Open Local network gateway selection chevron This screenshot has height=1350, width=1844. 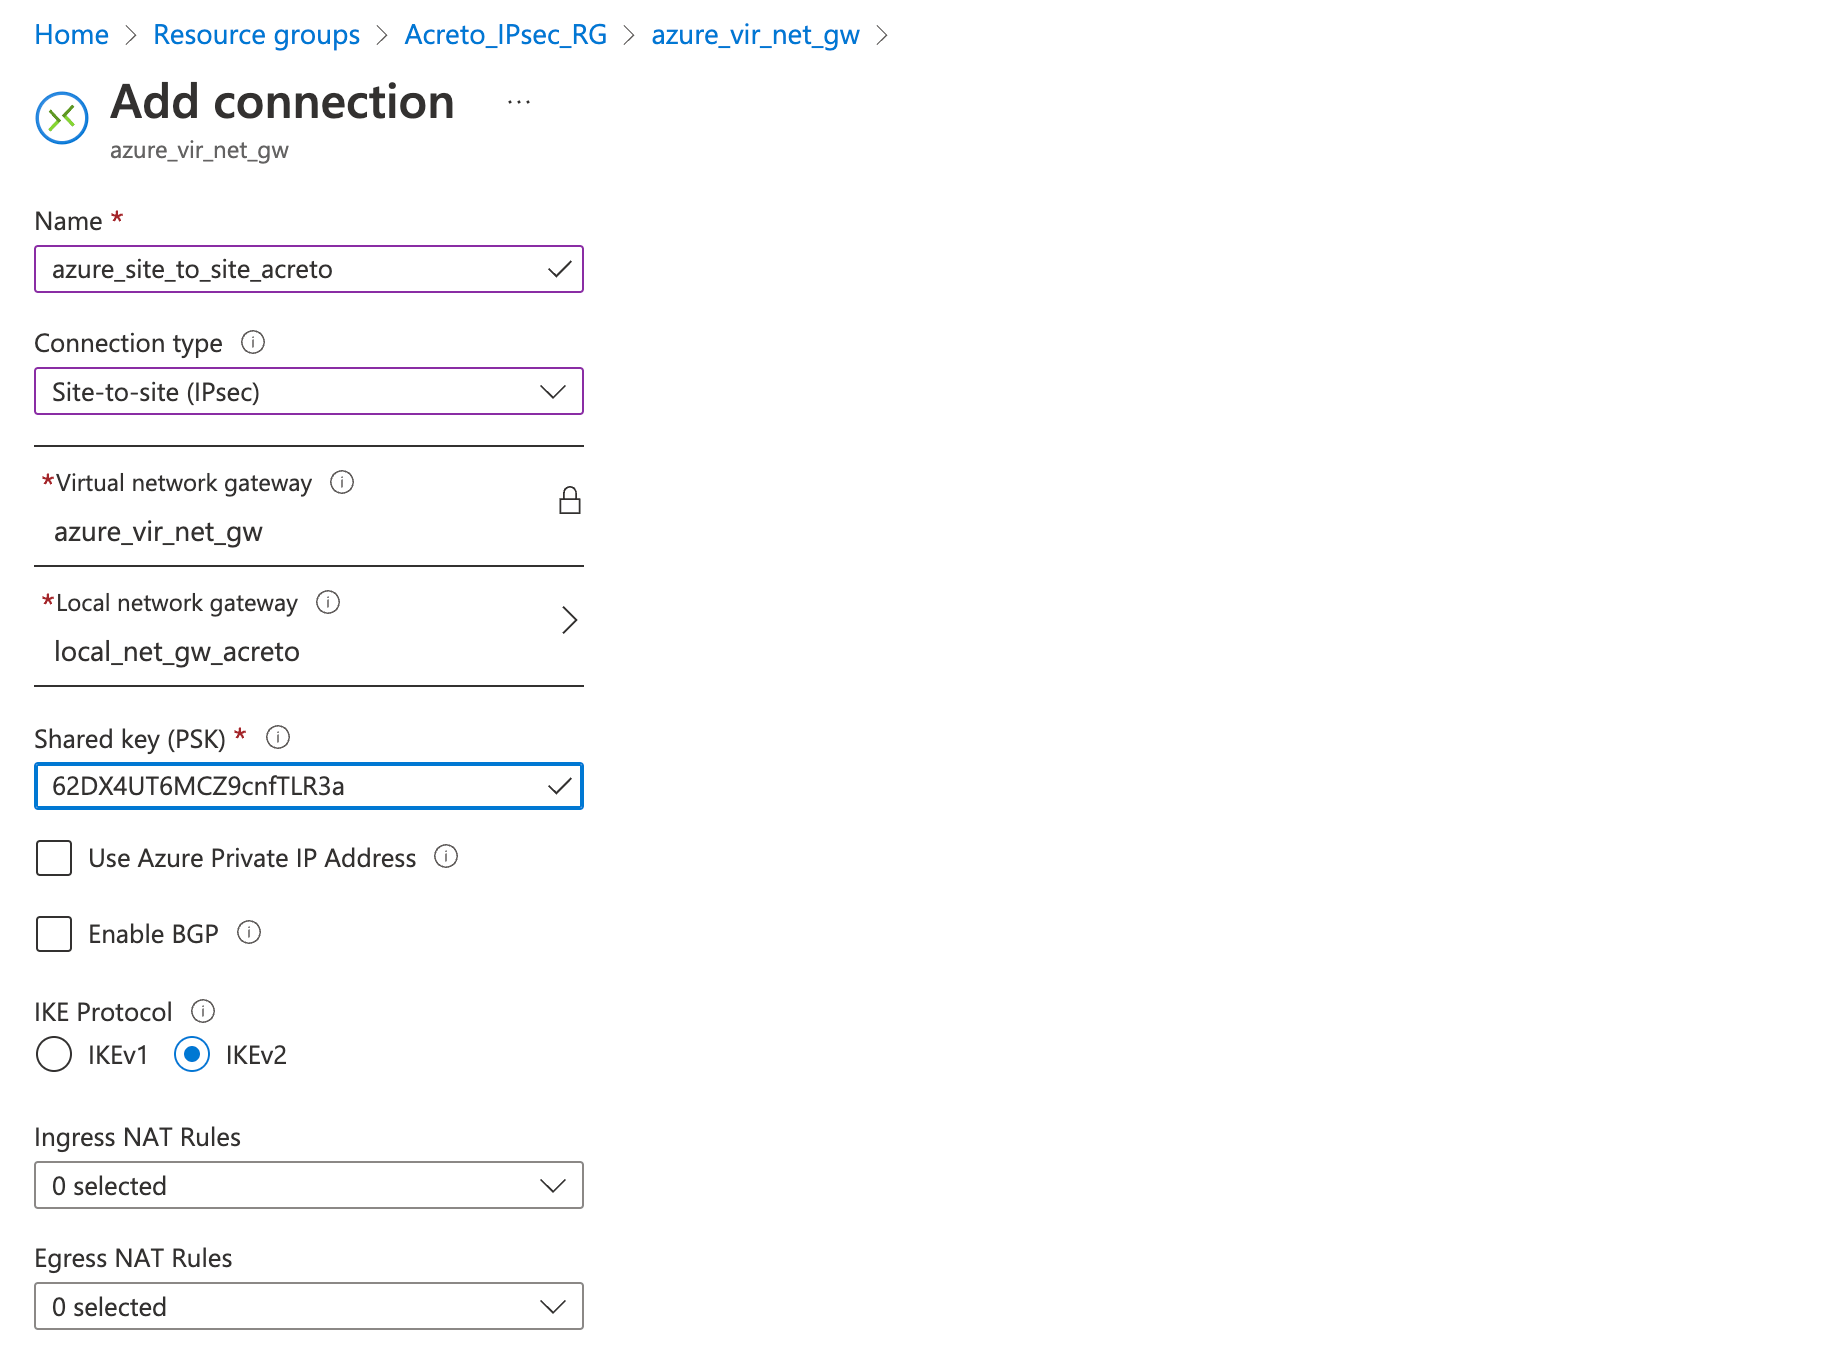[570, 620]
